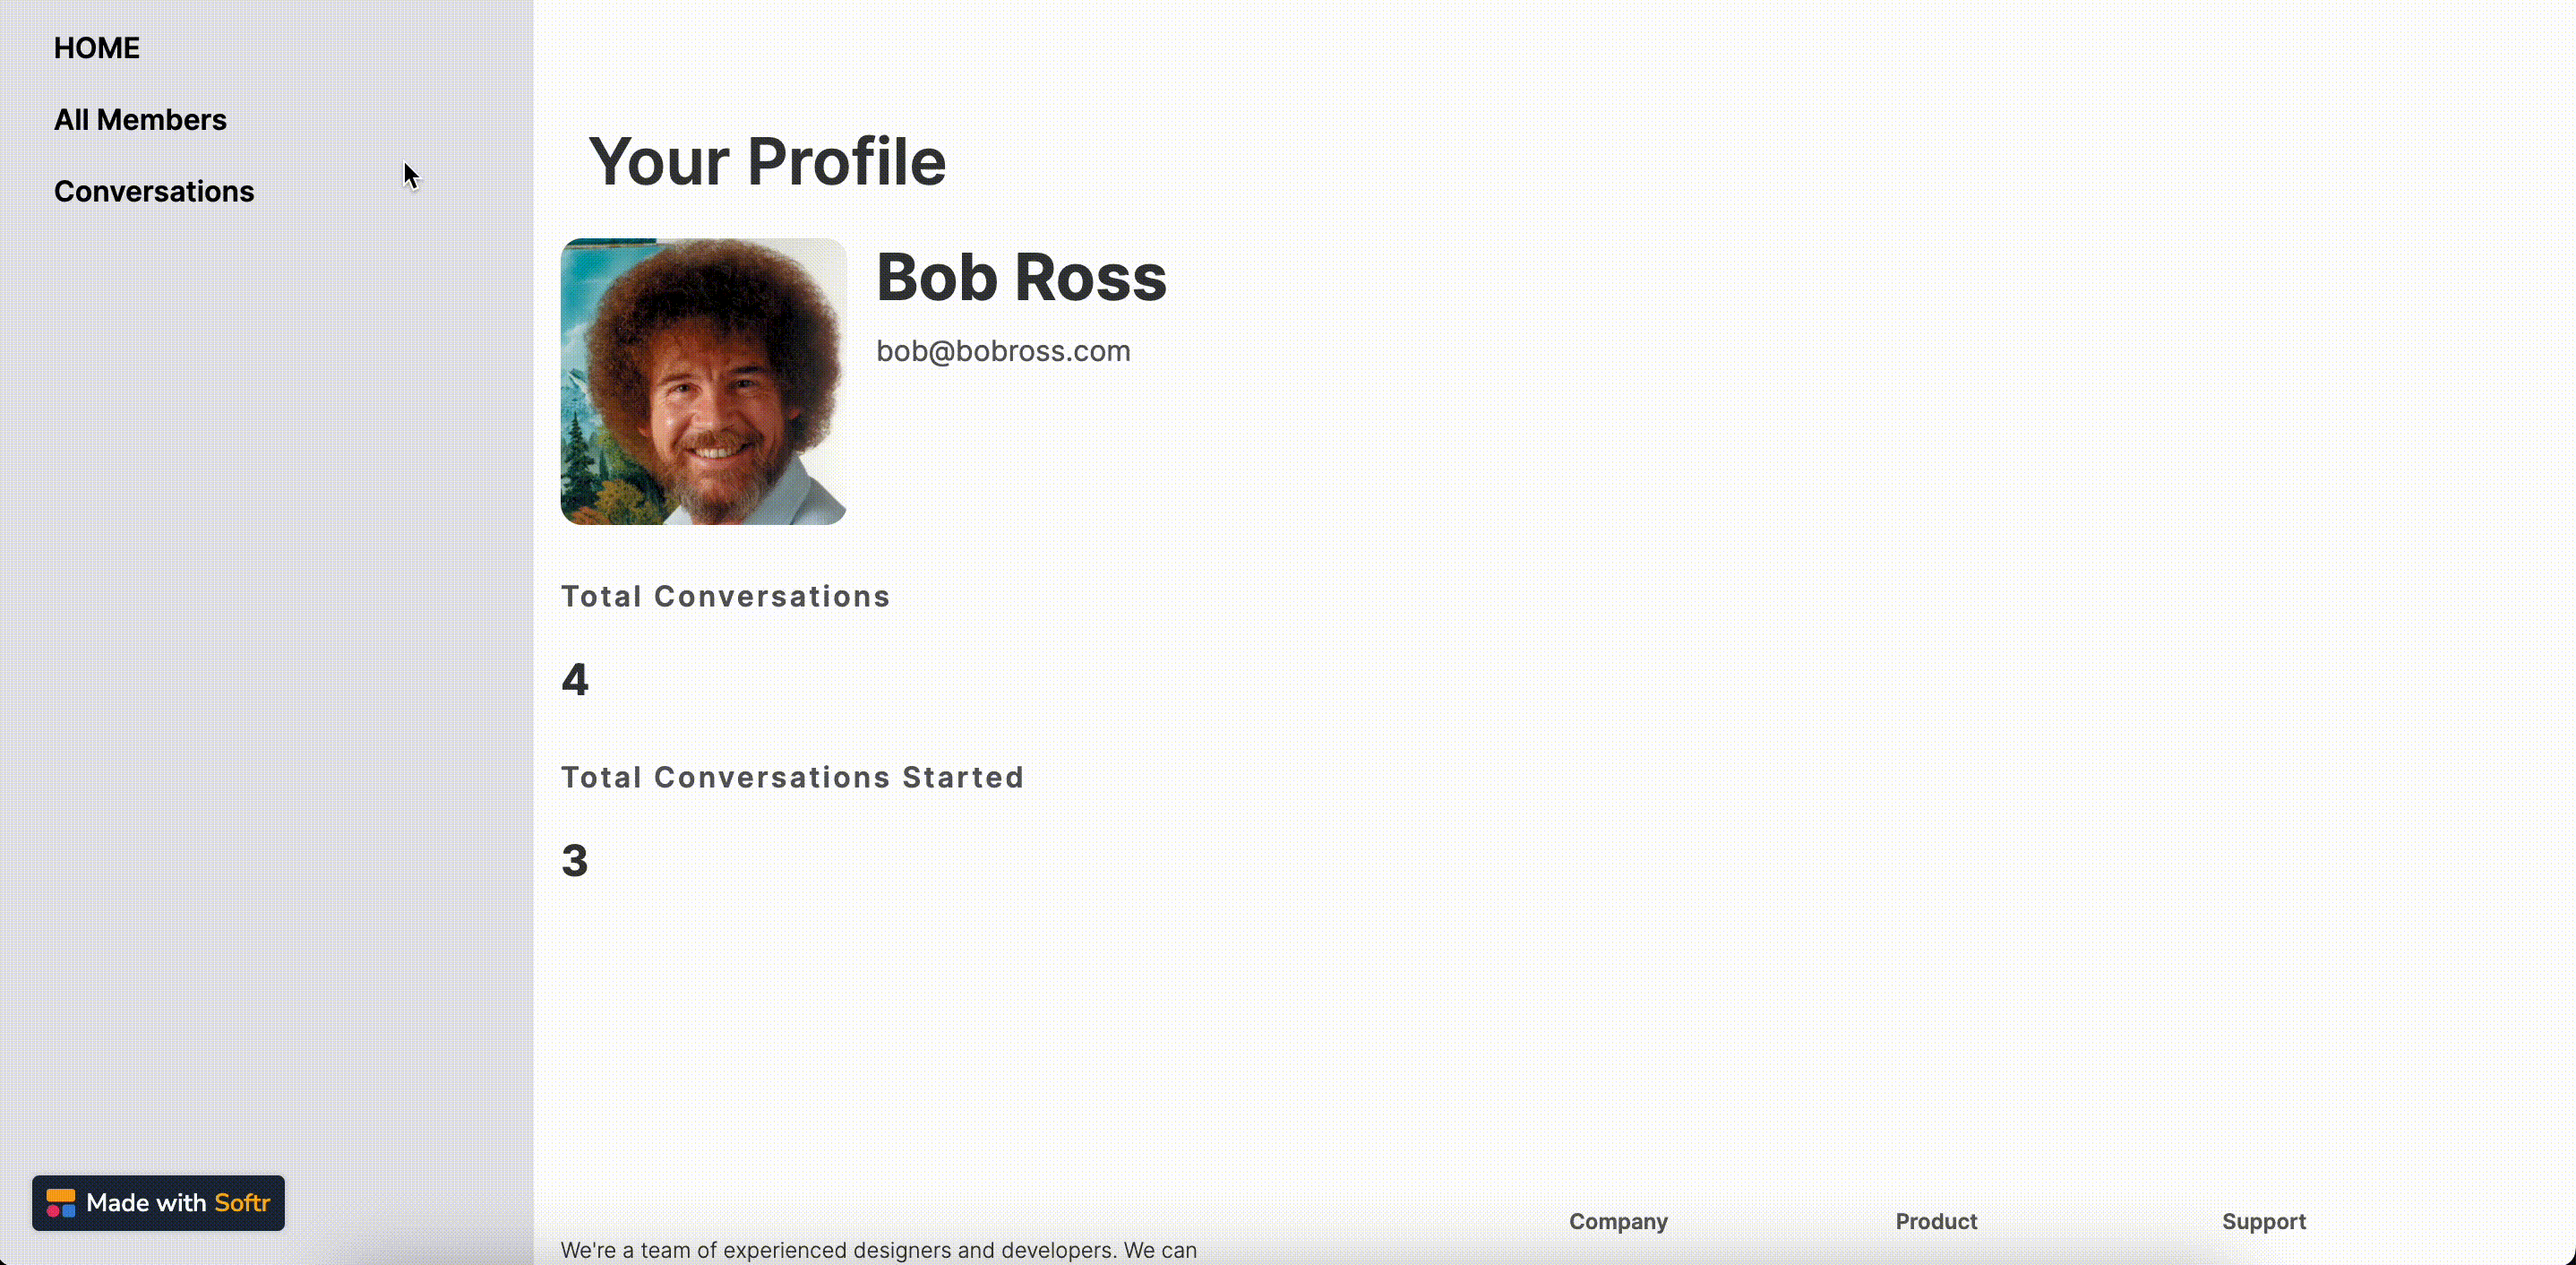
Task: Click the 'Your Profile' page title
Action: (766, 160)
